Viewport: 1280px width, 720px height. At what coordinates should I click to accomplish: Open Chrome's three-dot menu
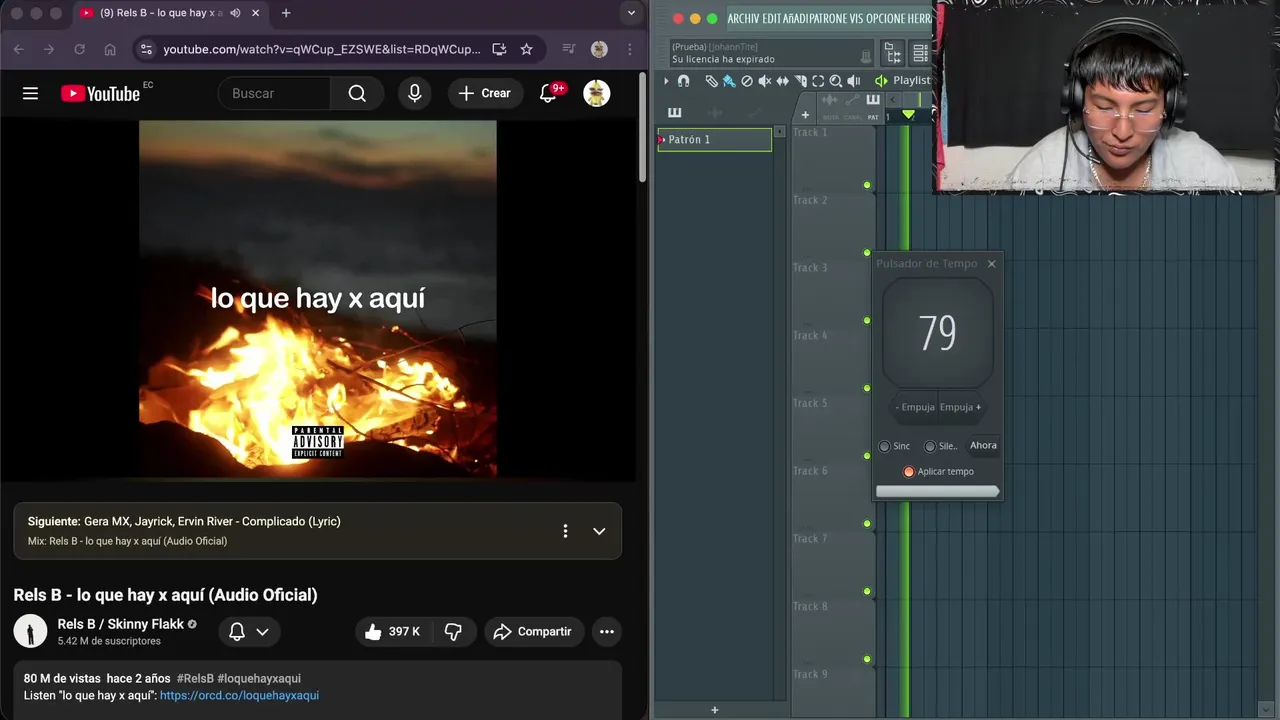[629, 49]
